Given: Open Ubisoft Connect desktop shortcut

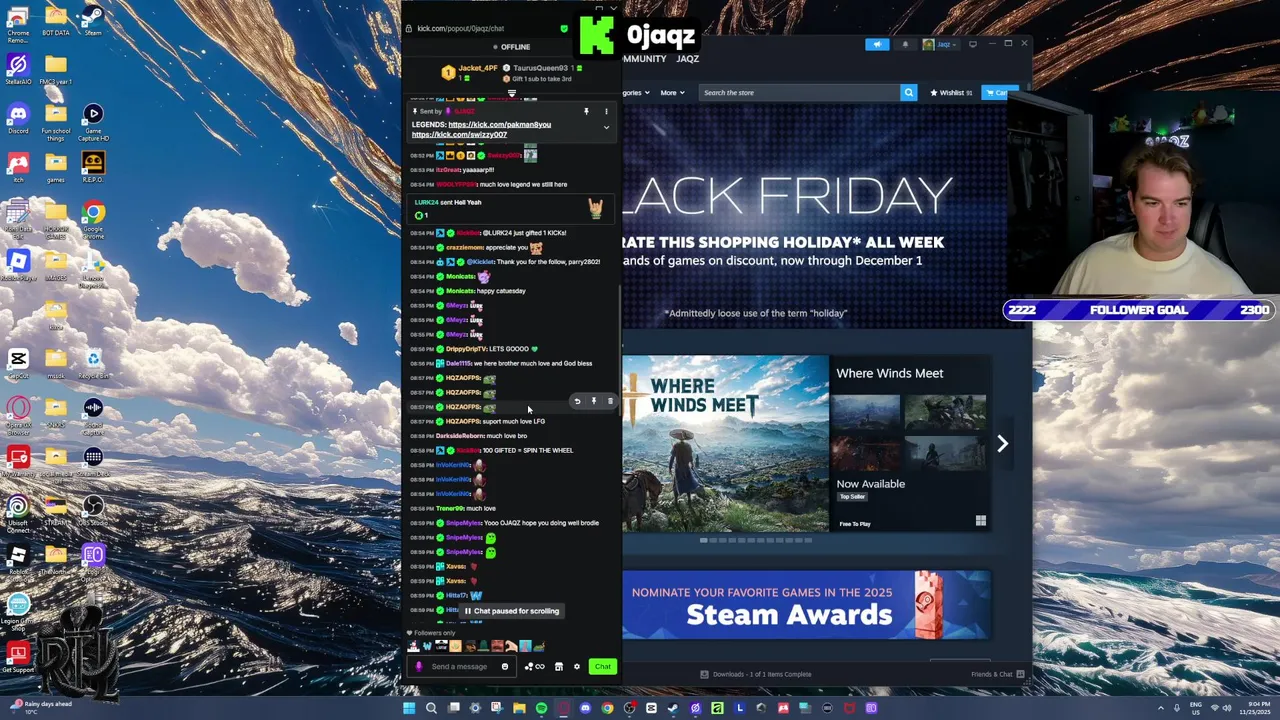Looking at the screenshot, I should [18, 515].
